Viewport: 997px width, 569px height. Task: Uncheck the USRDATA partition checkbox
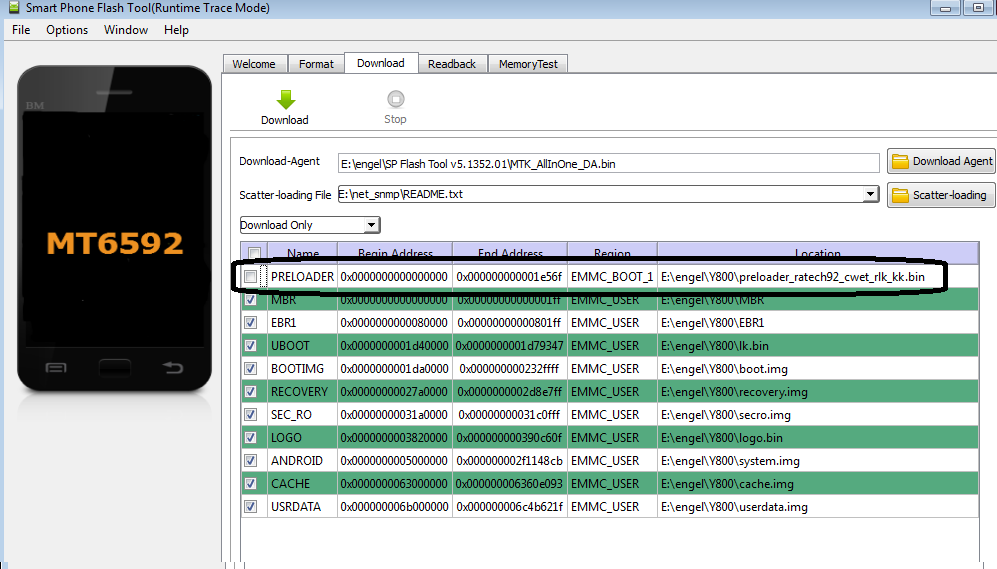tap(250, 507)
